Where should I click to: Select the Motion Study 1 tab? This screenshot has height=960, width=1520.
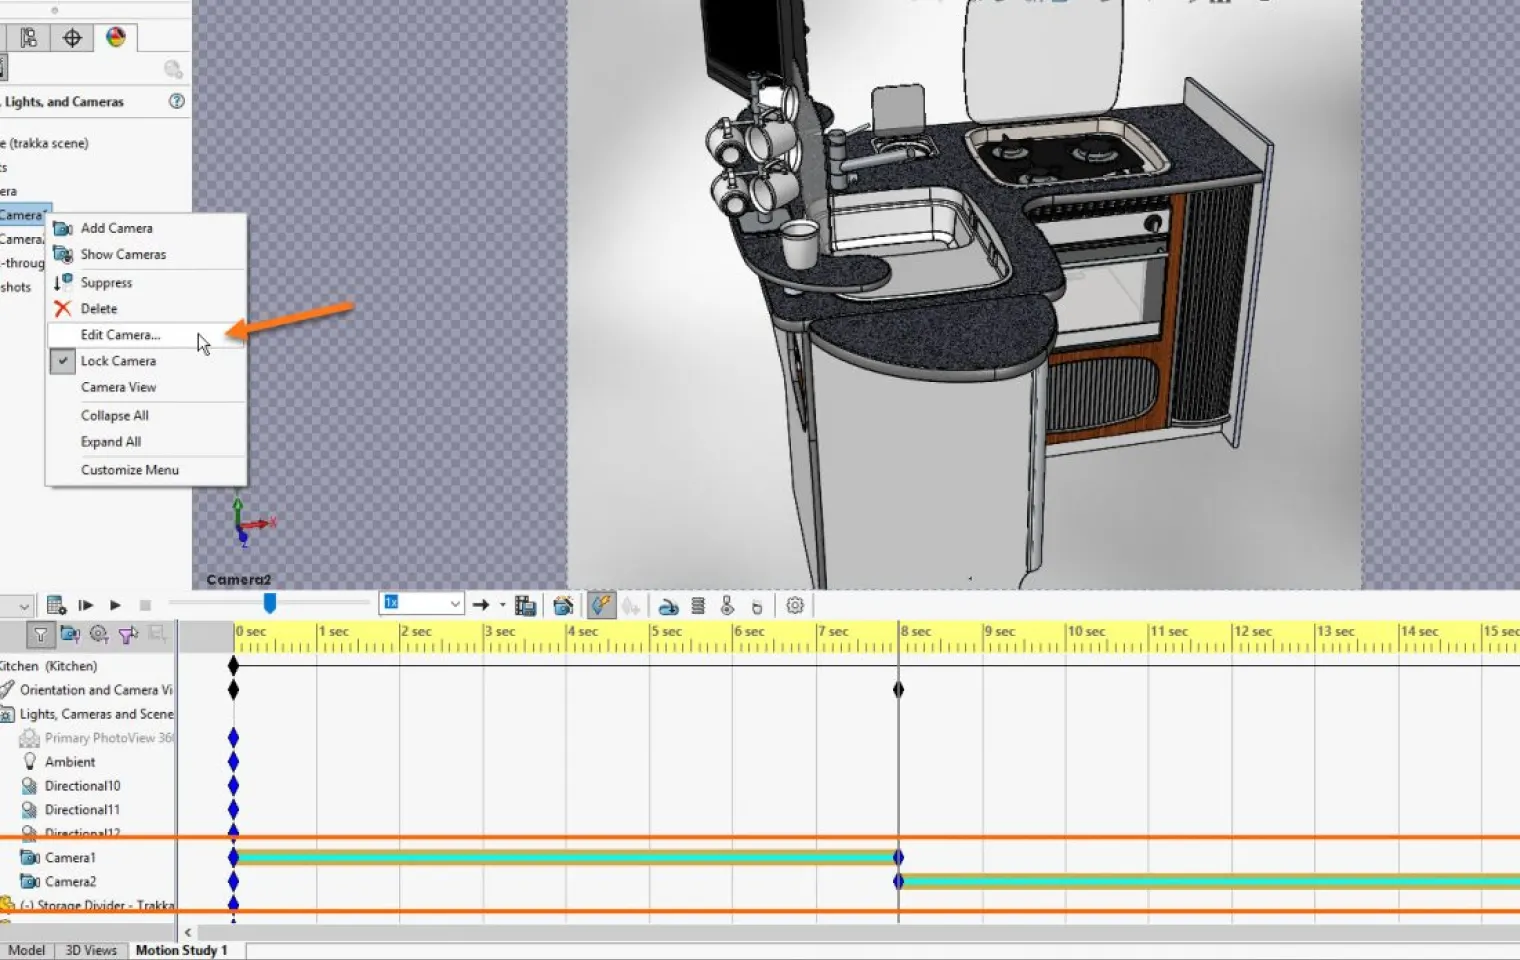point(181,950)
